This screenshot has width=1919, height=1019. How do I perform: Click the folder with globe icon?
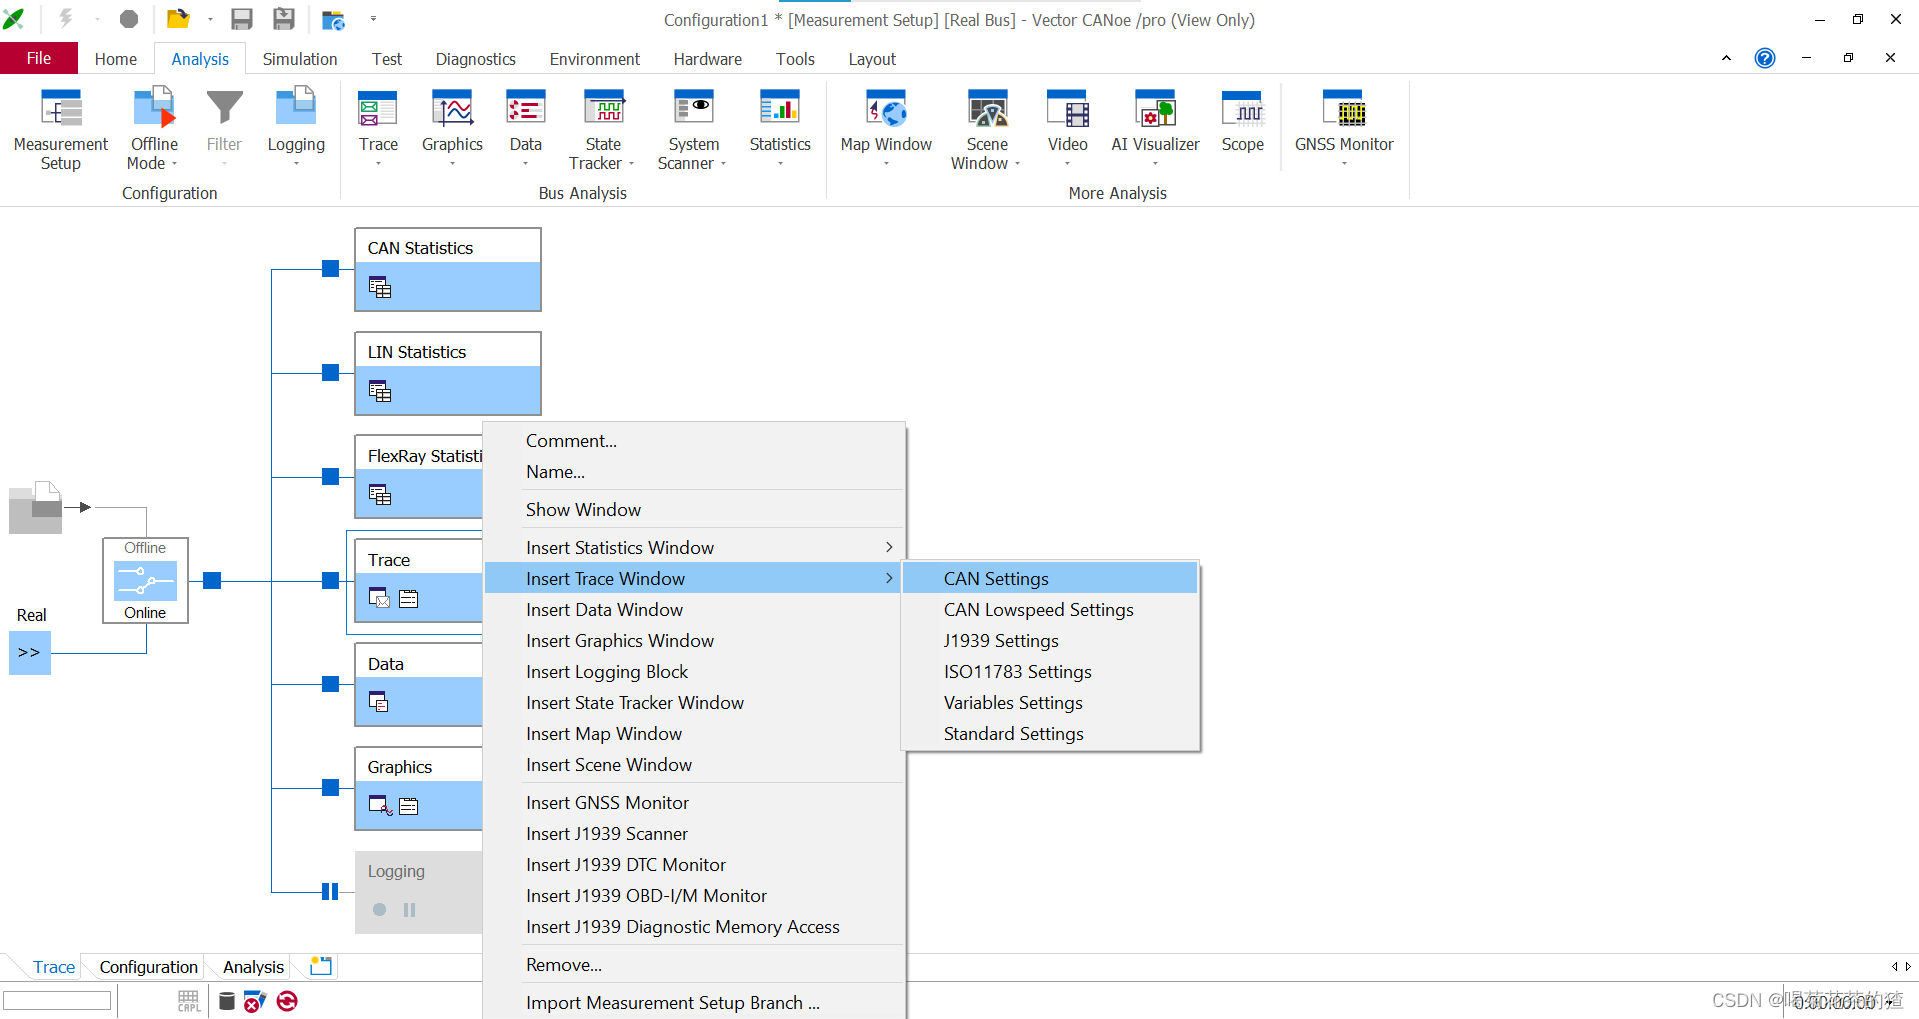coord(333,19)
